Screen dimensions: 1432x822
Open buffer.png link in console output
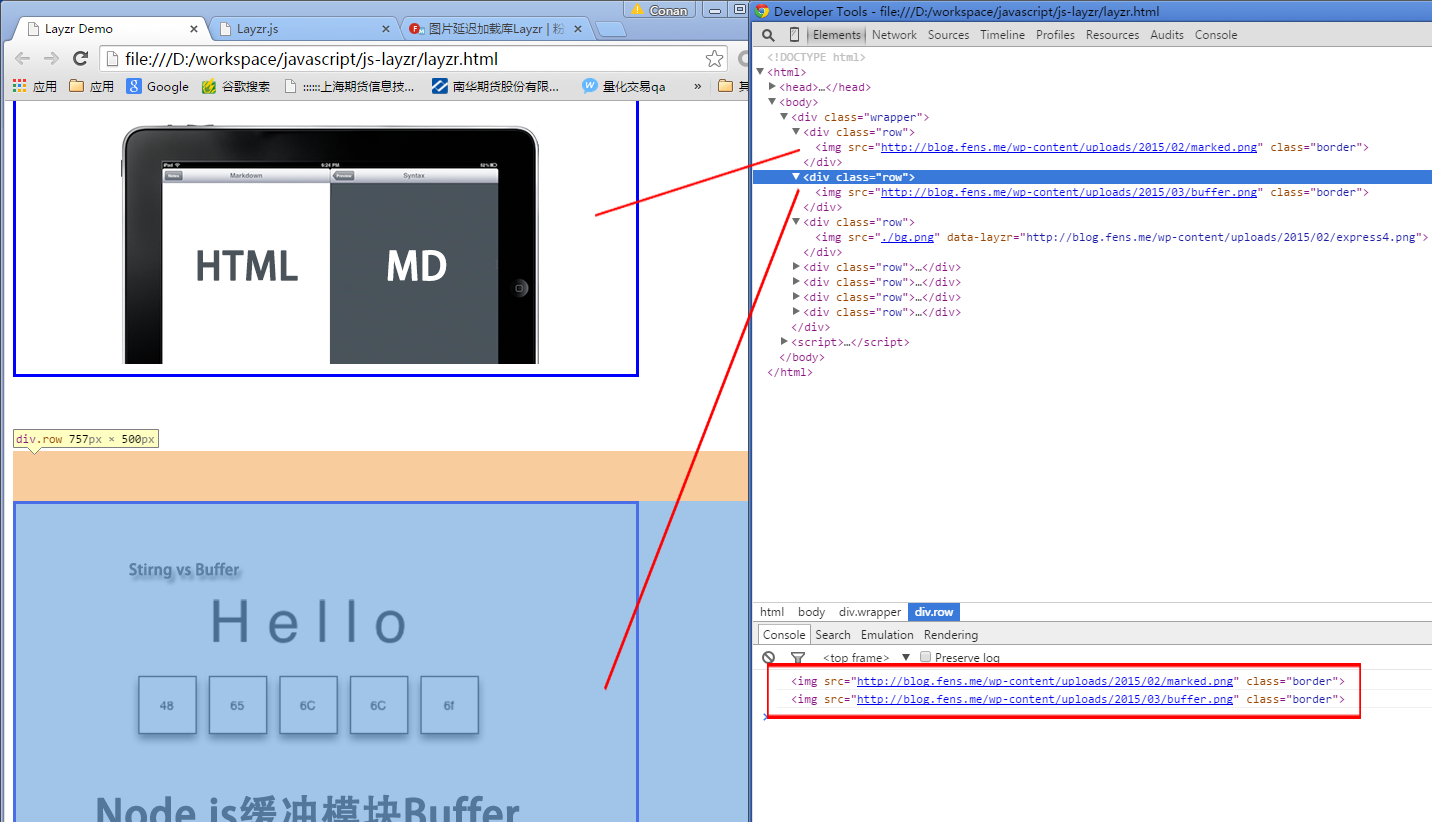pyautogui.click(x=1045, y=699)
